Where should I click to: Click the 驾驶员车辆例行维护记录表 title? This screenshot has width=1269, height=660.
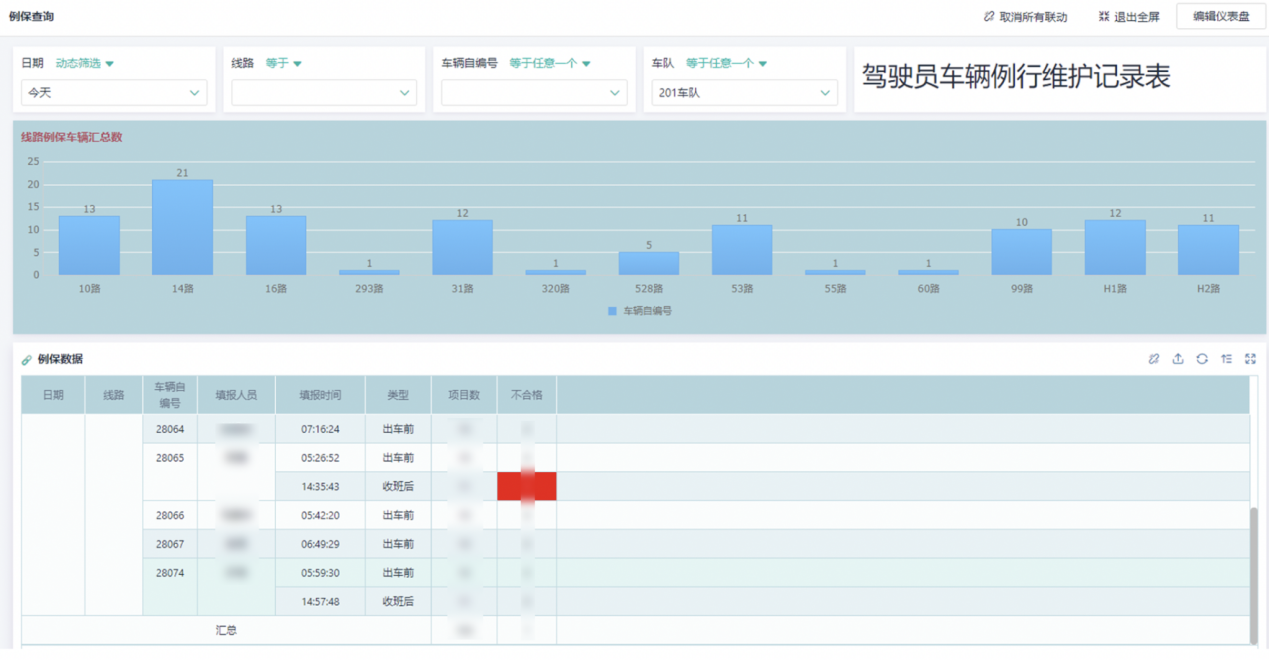(x=1015, y=78)
